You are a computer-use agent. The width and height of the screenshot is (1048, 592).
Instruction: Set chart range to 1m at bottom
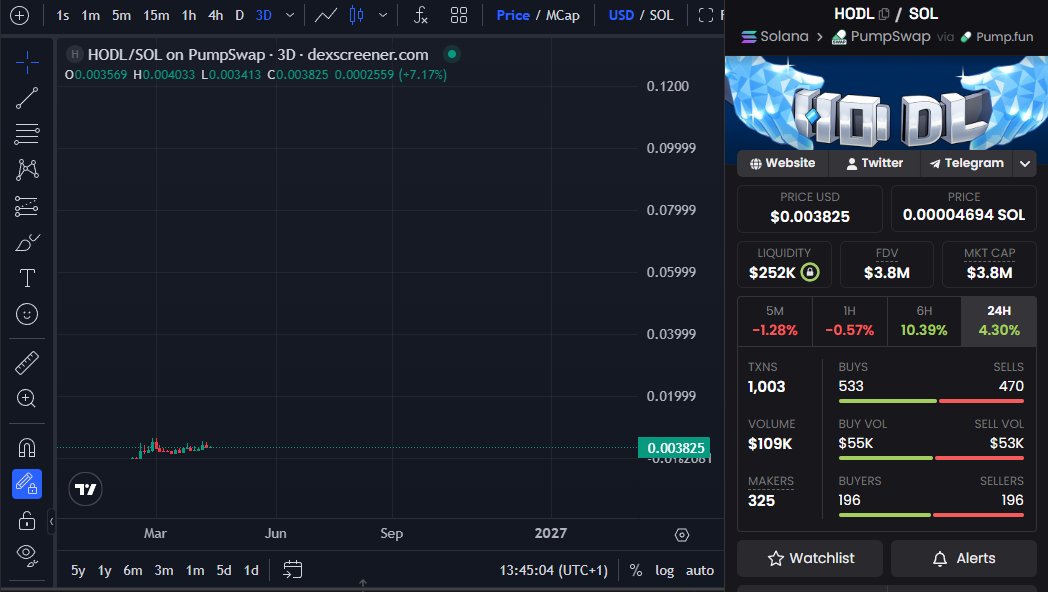click(x=194, y=571)
